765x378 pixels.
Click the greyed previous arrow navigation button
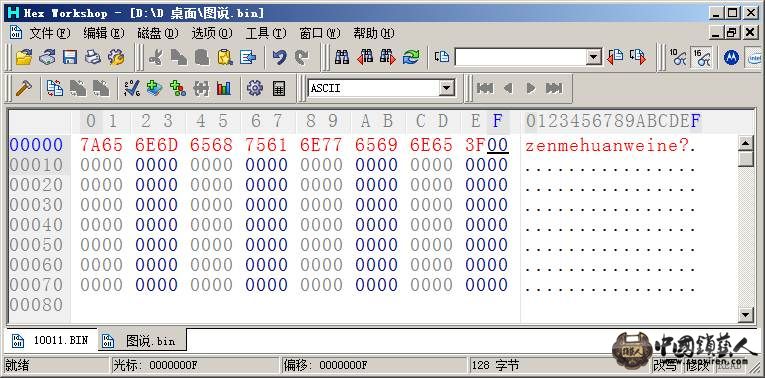(x=508, y=88)
